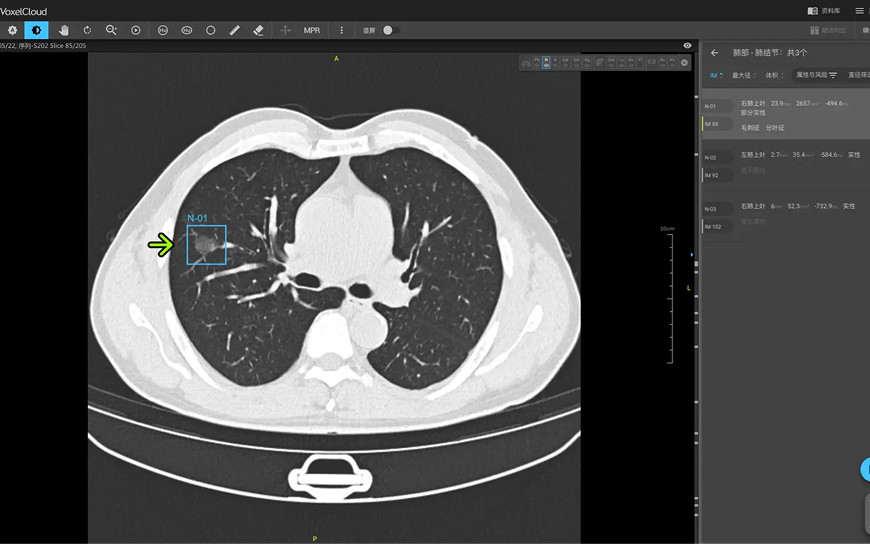Select the pan hand tool
Viewport: 870px width, 544px height.
tap(63, 30)
